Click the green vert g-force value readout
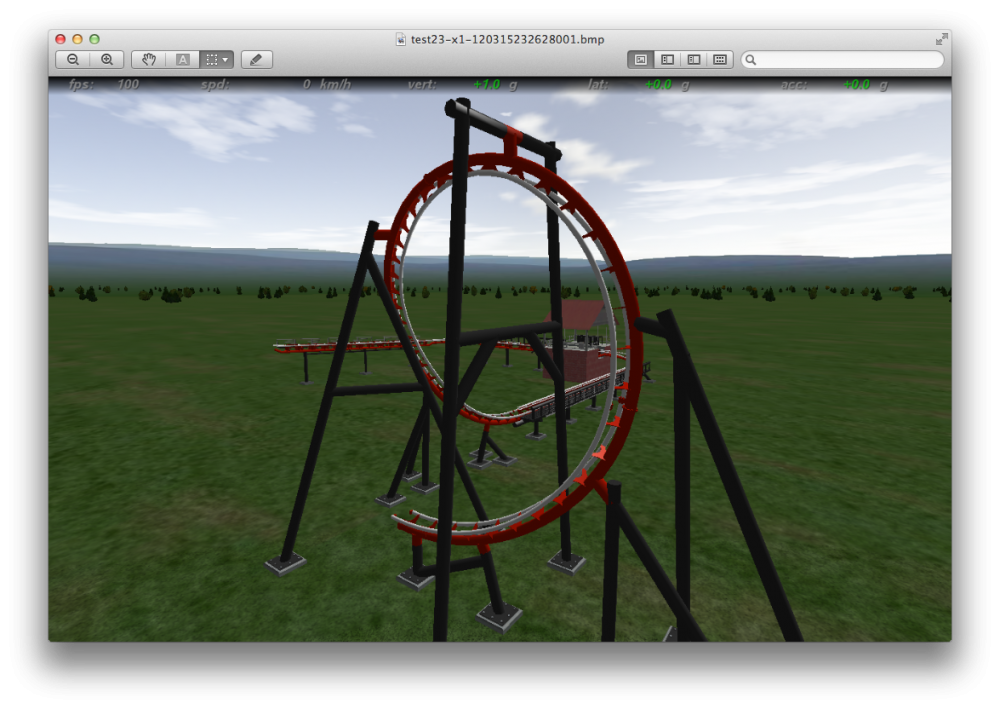 tap(486, 85)
